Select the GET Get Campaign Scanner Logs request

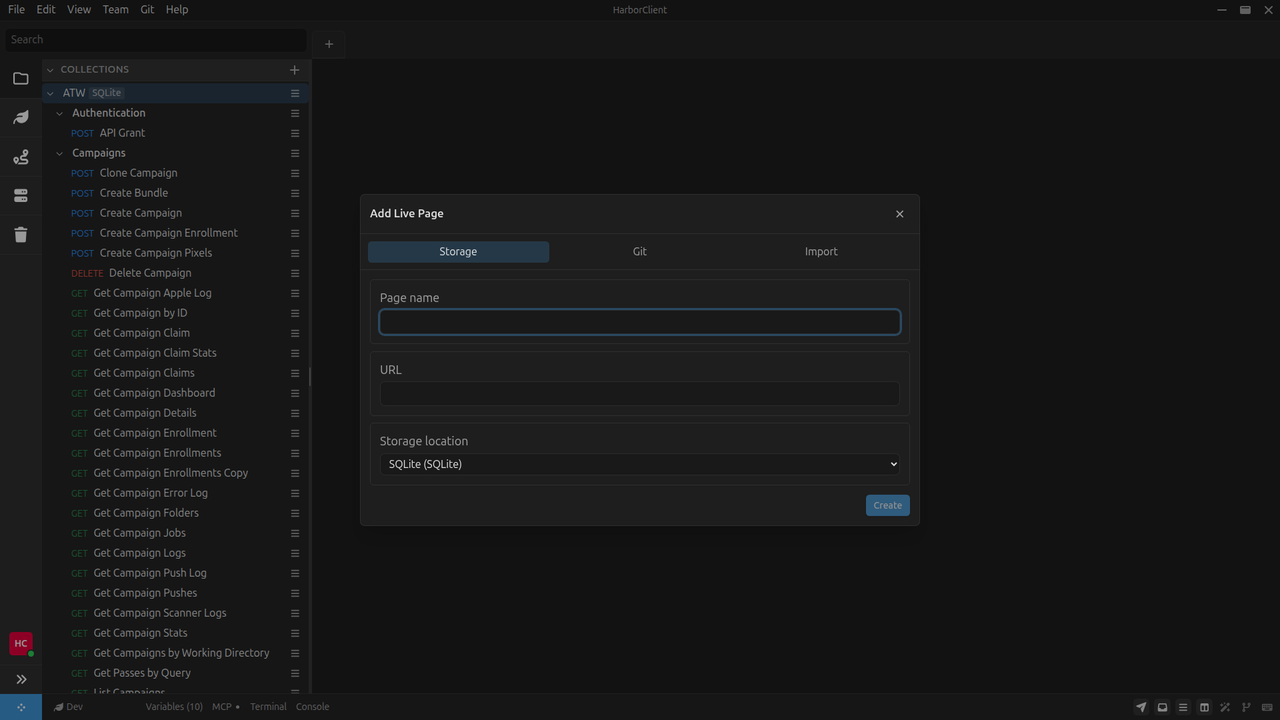[x=176, y=613]
